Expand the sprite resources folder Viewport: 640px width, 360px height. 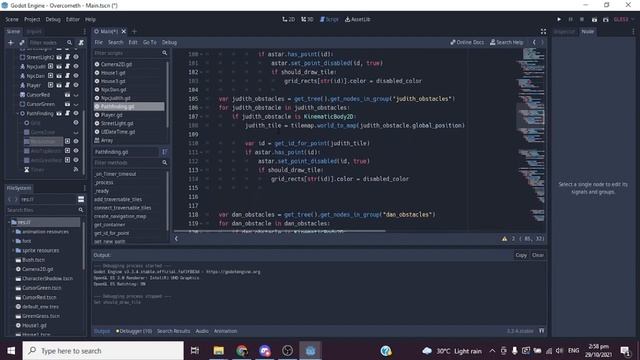pos(13,250)
